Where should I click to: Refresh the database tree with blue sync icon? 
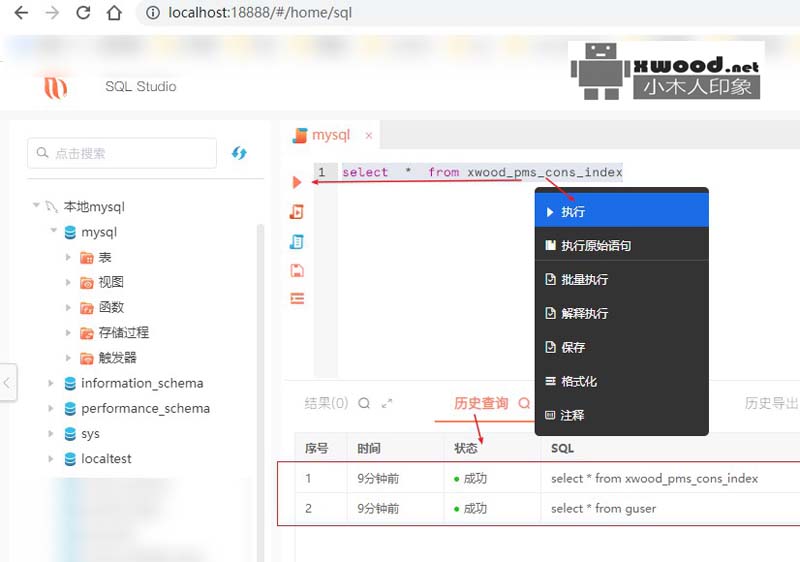[x=239, y=152]
